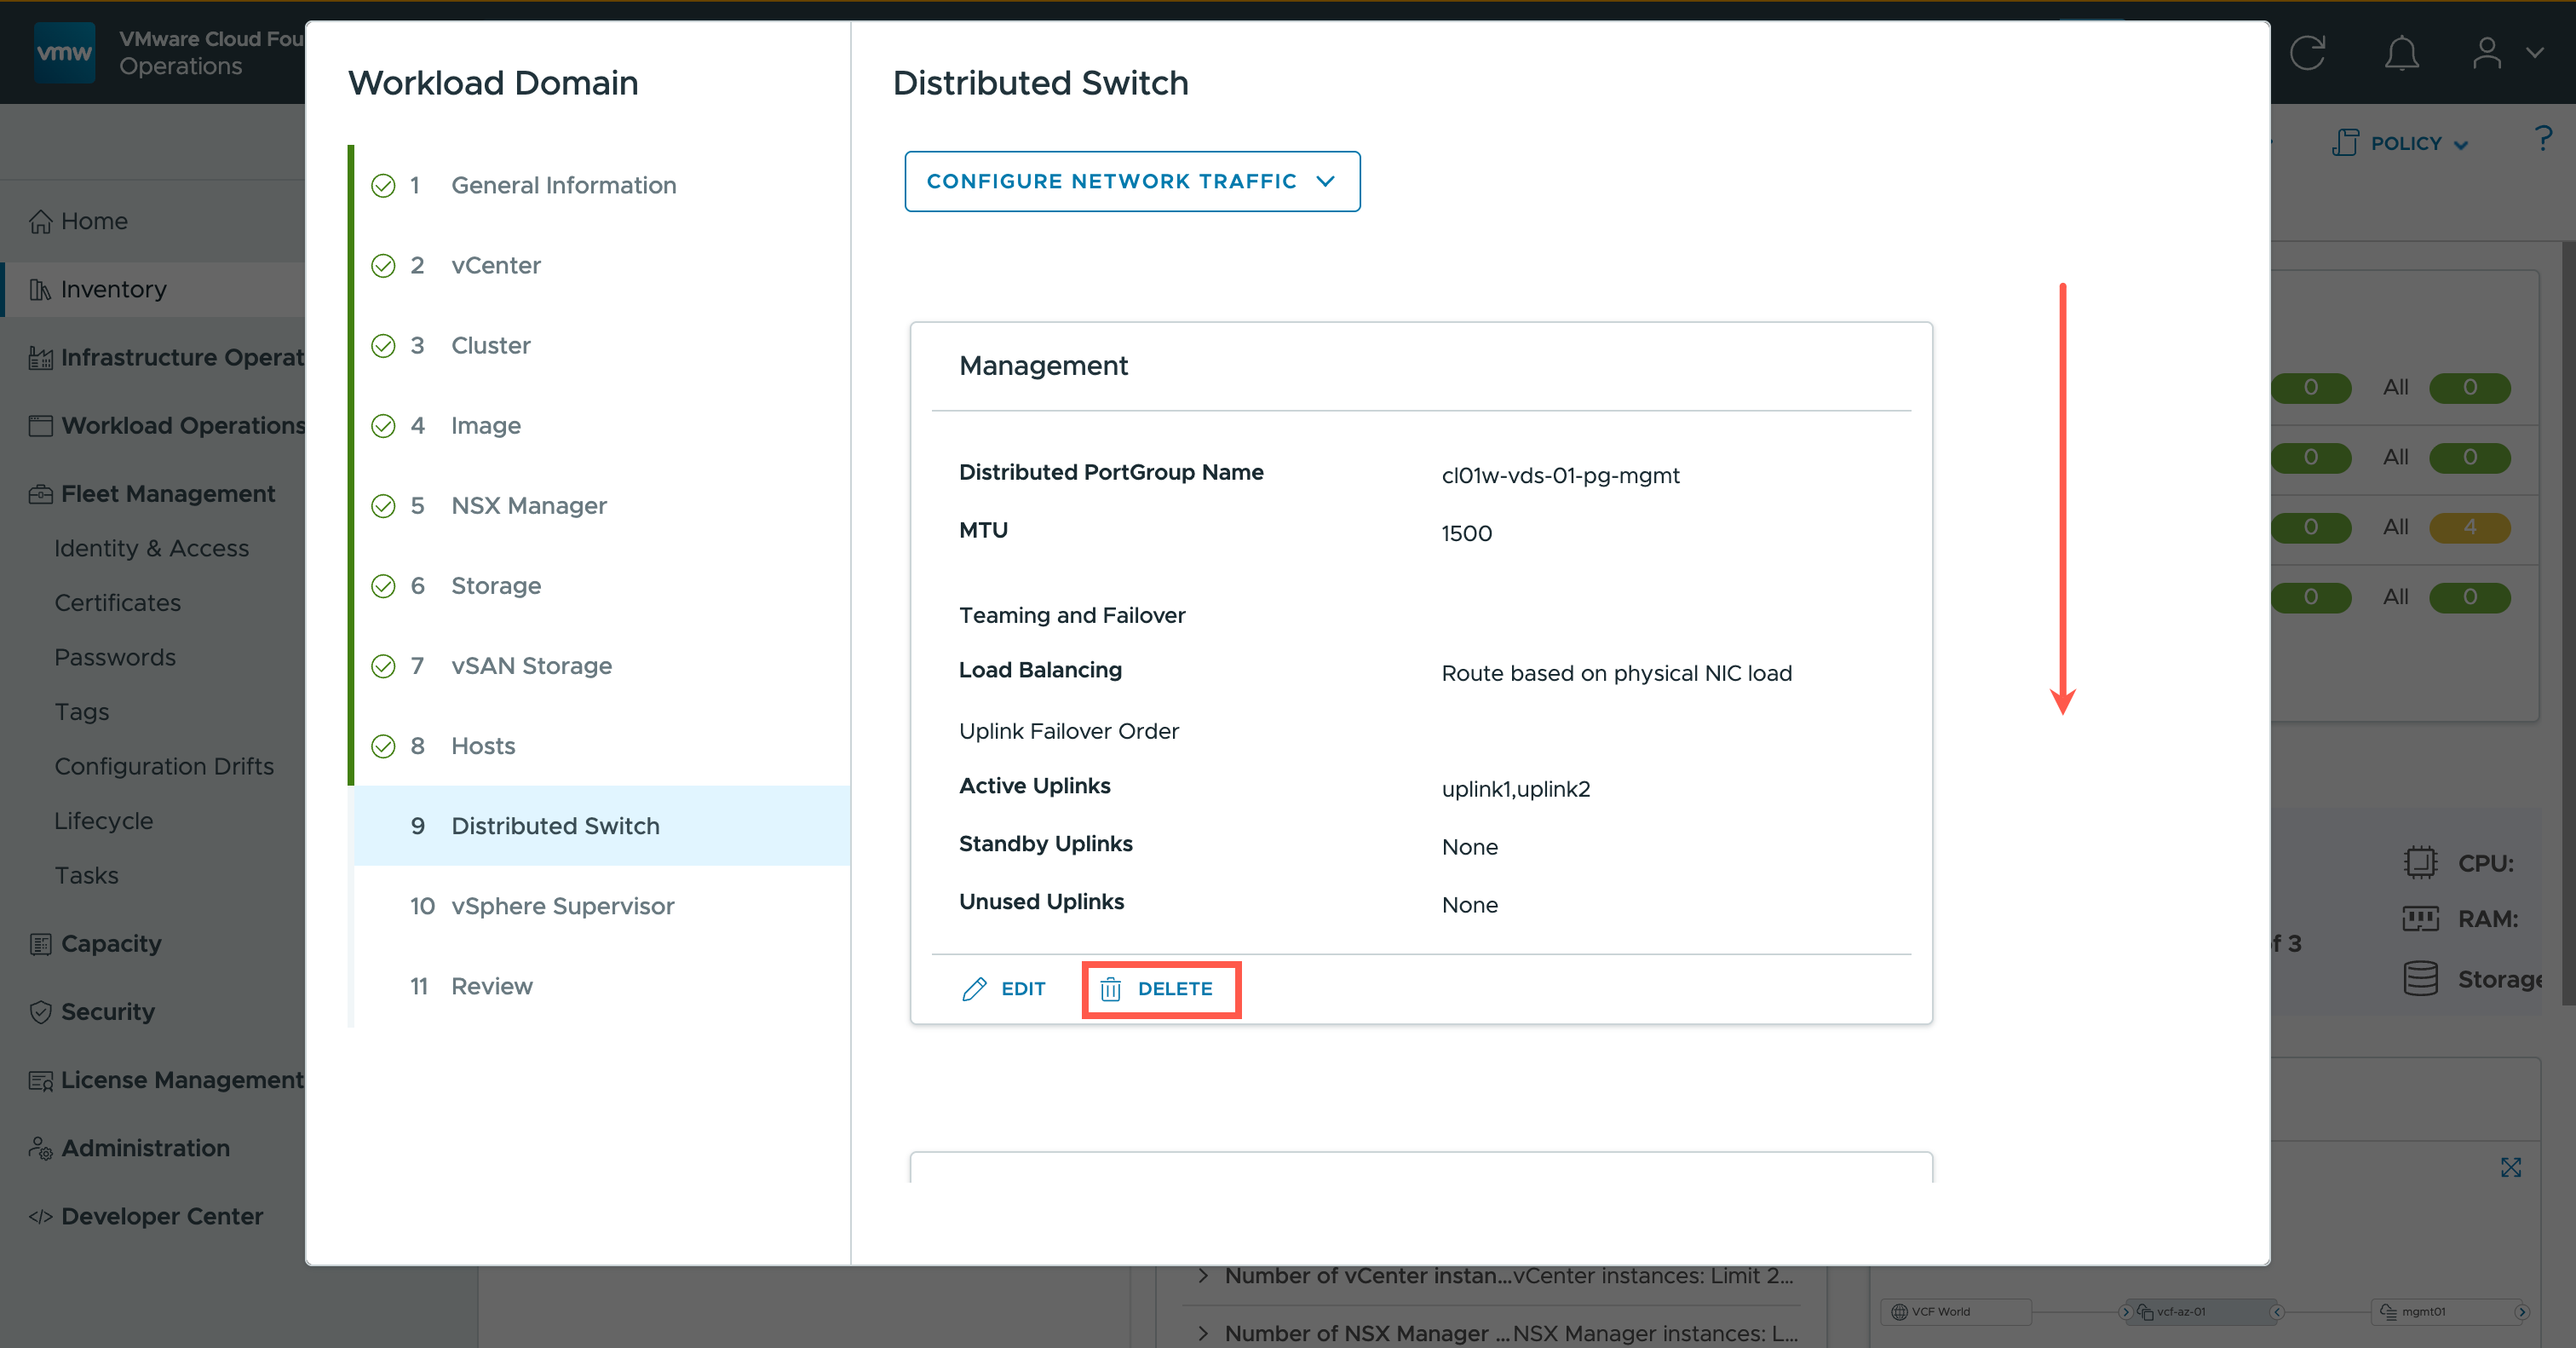Viewport: 2576px width, 1348px height.
Task: Expand Number of NSX Manager instances row
Action: point(1203,1333)
